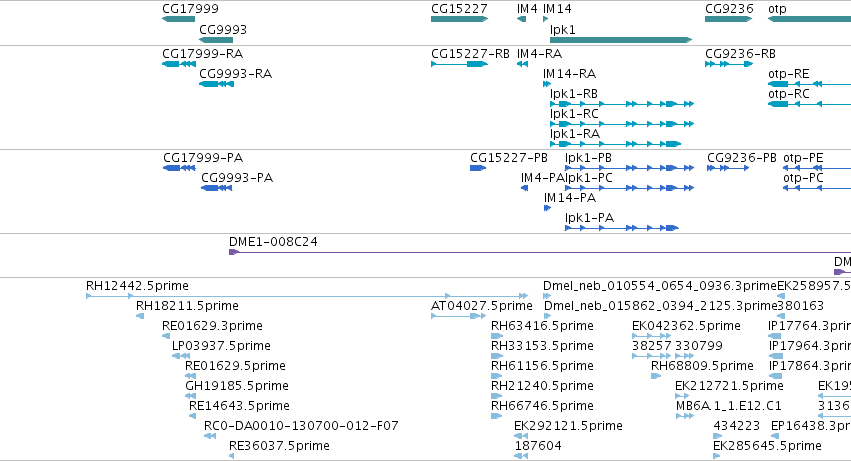Screen dimensions: 851x461
Task: Click EST EK212721.5prime
Action: point(729,387)
